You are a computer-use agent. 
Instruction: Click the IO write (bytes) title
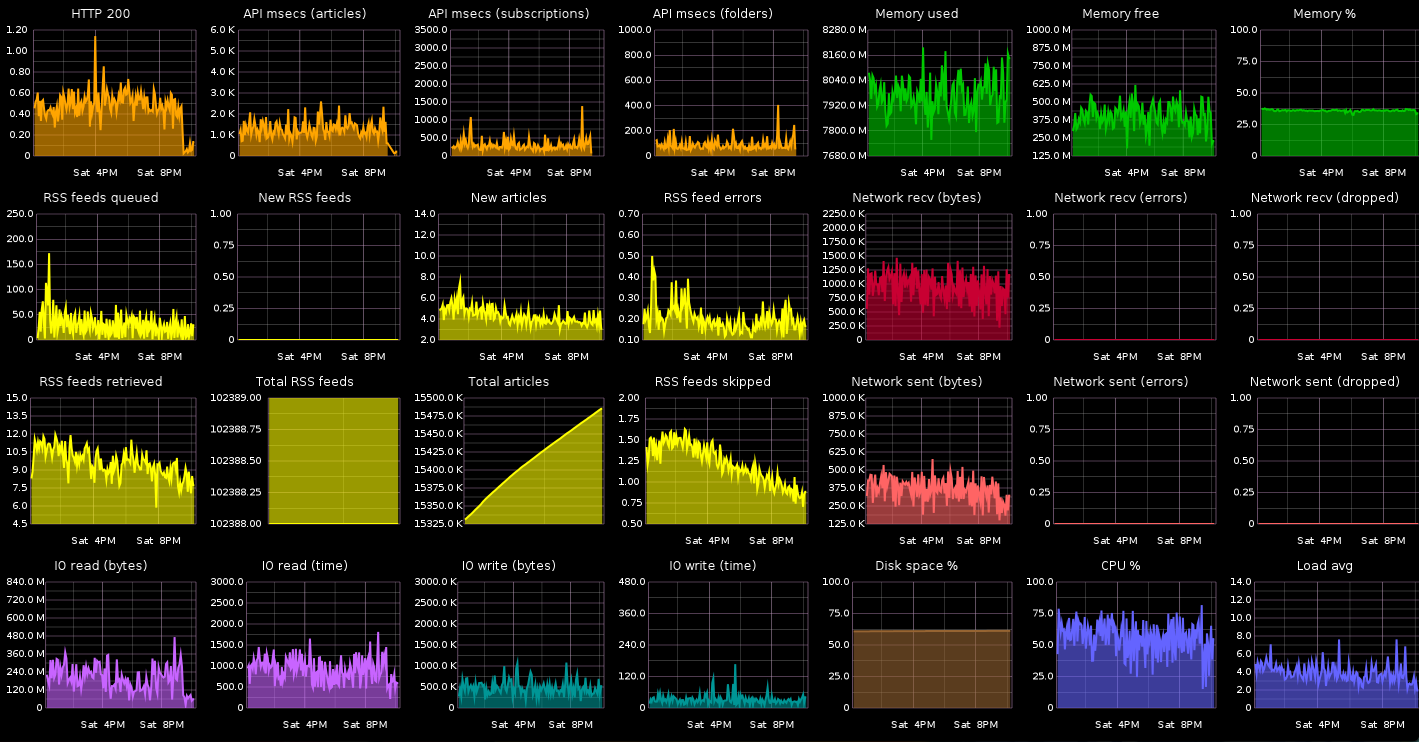[x=510, y=565]
